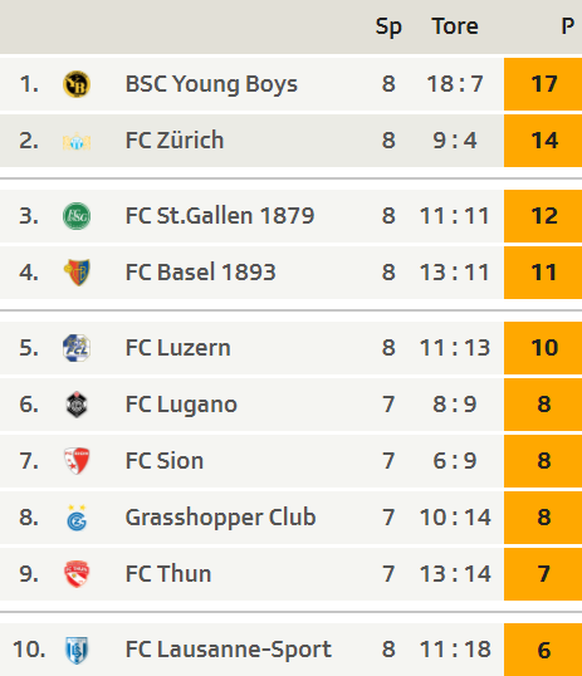Click the FC Lausanne-Sport crest

point(76,650)
